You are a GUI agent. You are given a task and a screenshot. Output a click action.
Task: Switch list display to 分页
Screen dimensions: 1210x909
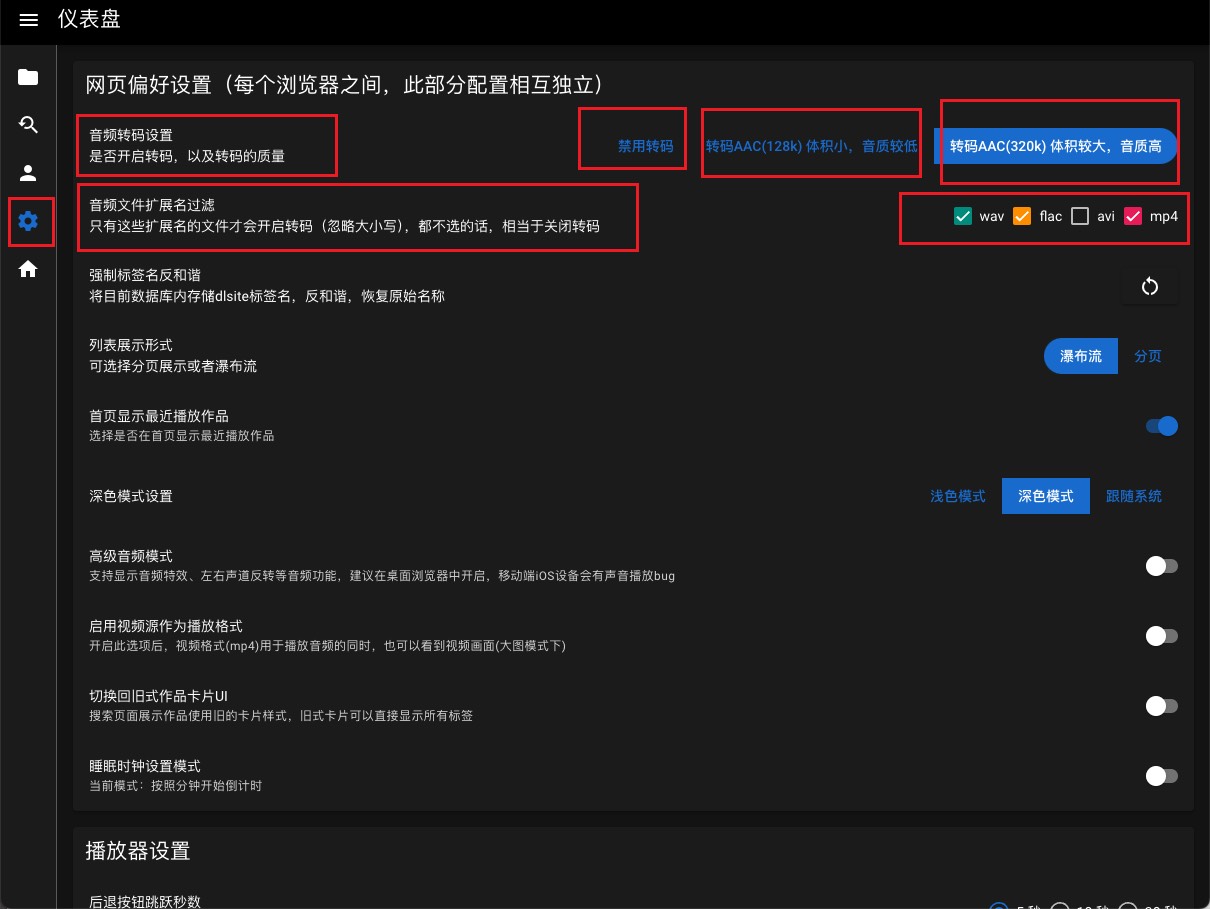coord(1147,356)
